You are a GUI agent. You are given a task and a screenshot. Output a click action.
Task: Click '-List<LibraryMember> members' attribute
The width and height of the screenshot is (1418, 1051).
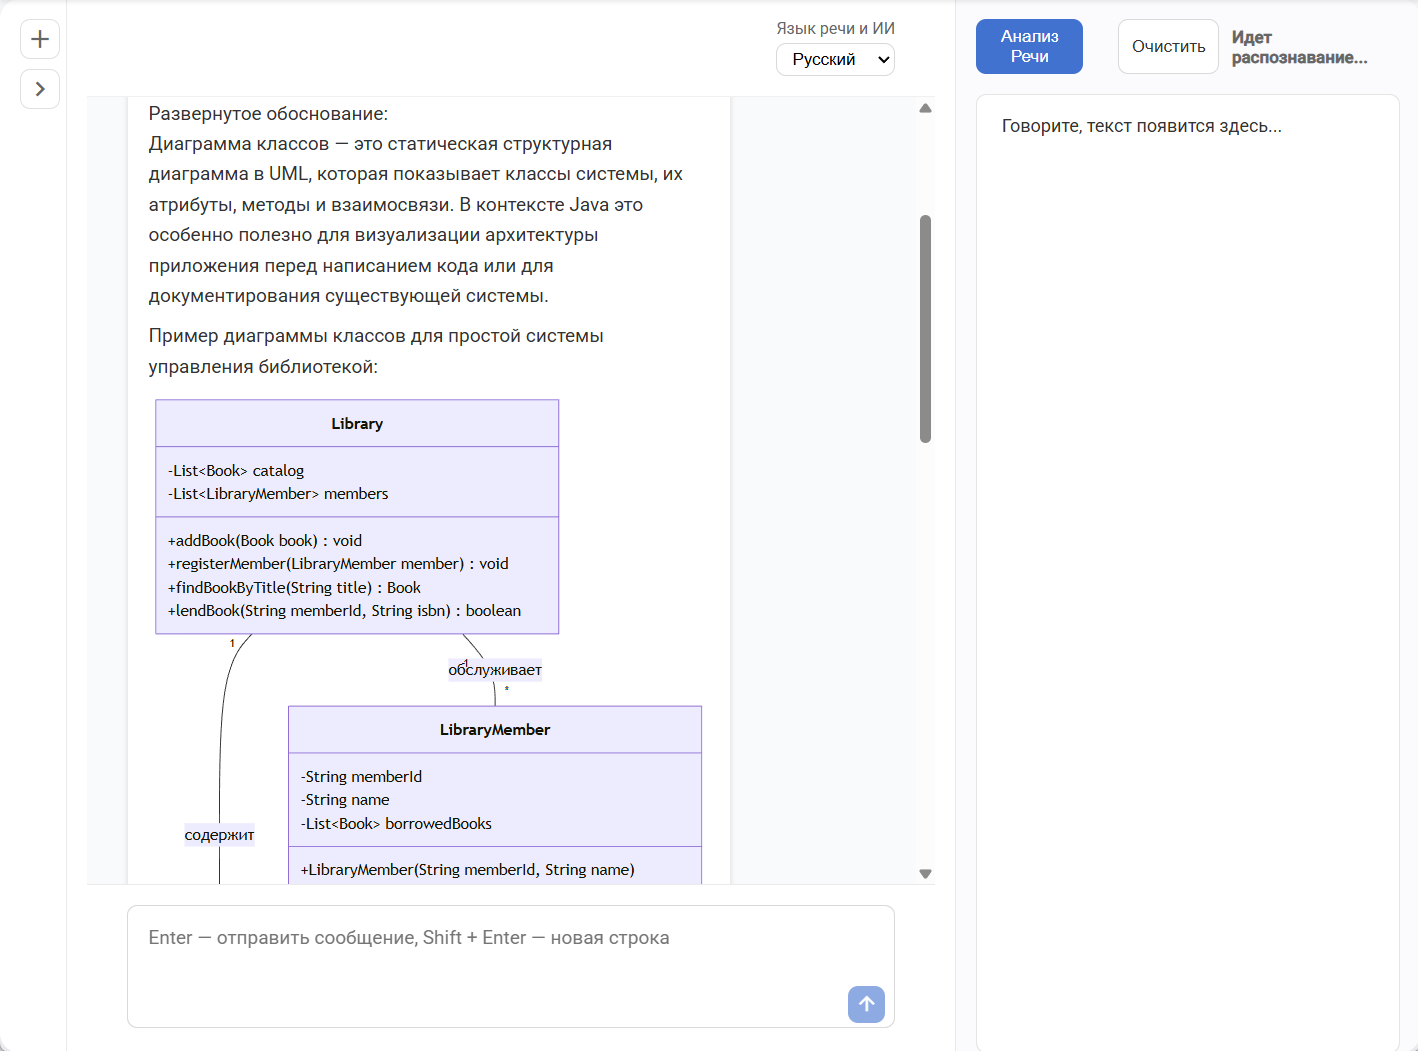tap(278, 494)
